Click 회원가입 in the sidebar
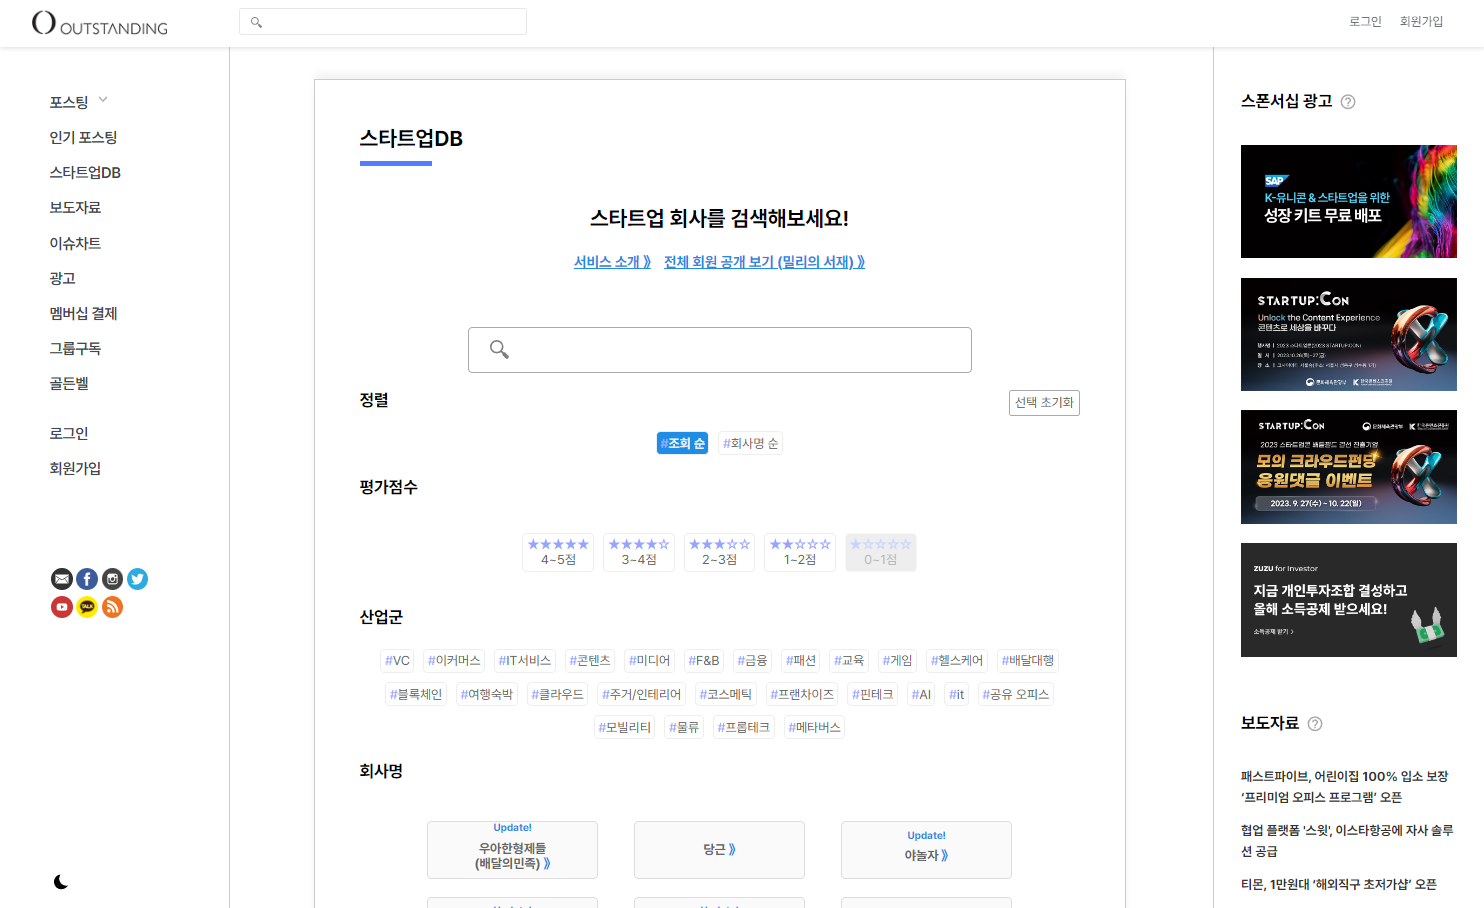Screen dimensions: 1484x908 [x=76, y=469]
